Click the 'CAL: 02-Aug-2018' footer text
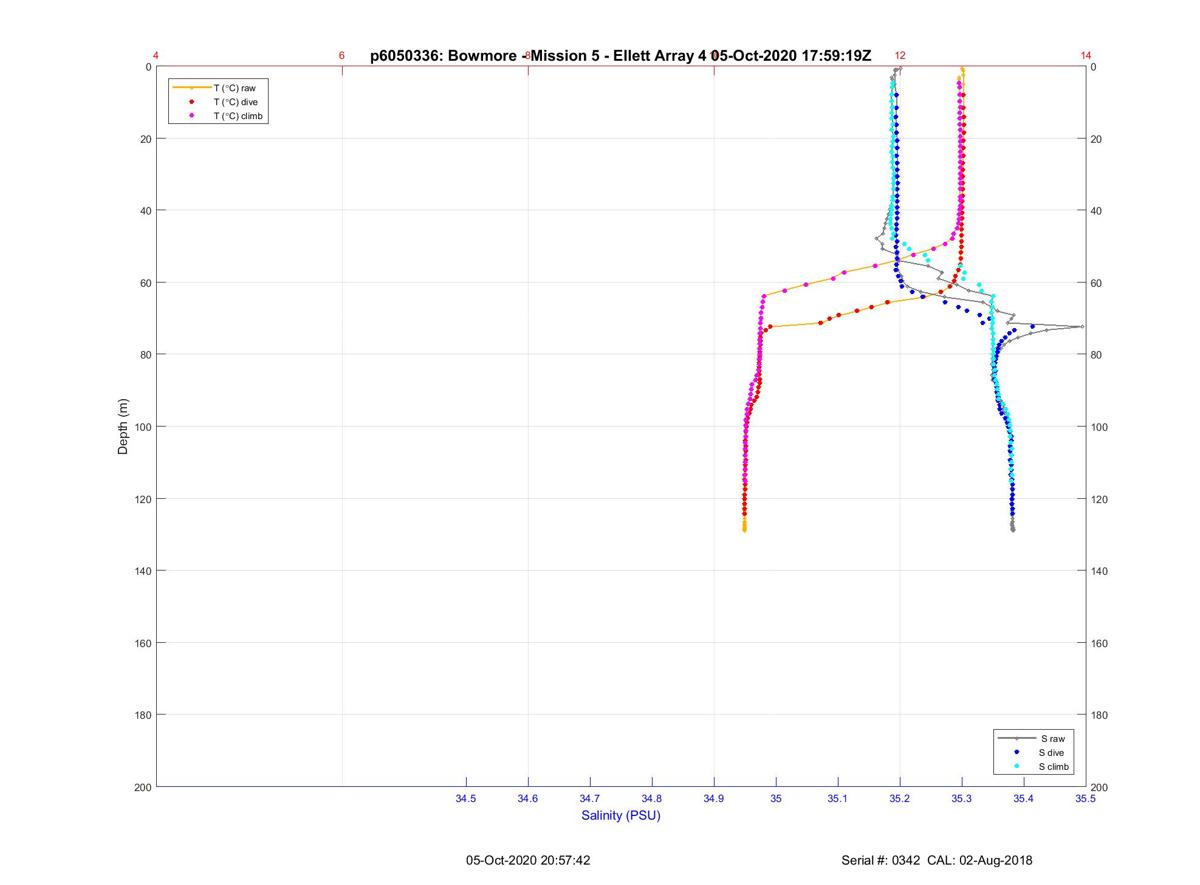 tap(980, 860)
